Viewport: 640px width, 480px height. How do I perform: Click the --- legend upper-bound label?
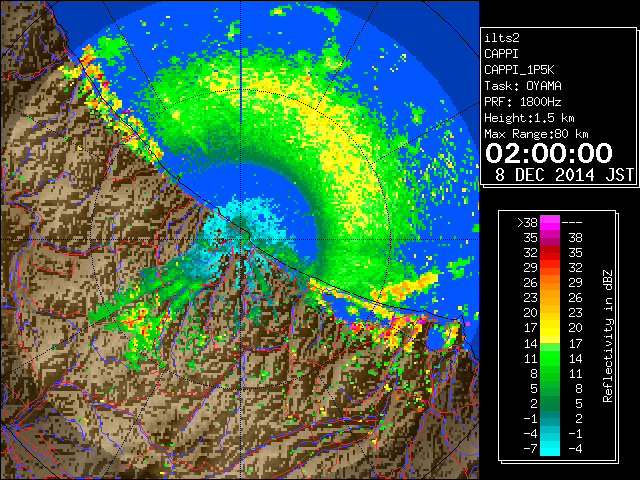(572, 223)
